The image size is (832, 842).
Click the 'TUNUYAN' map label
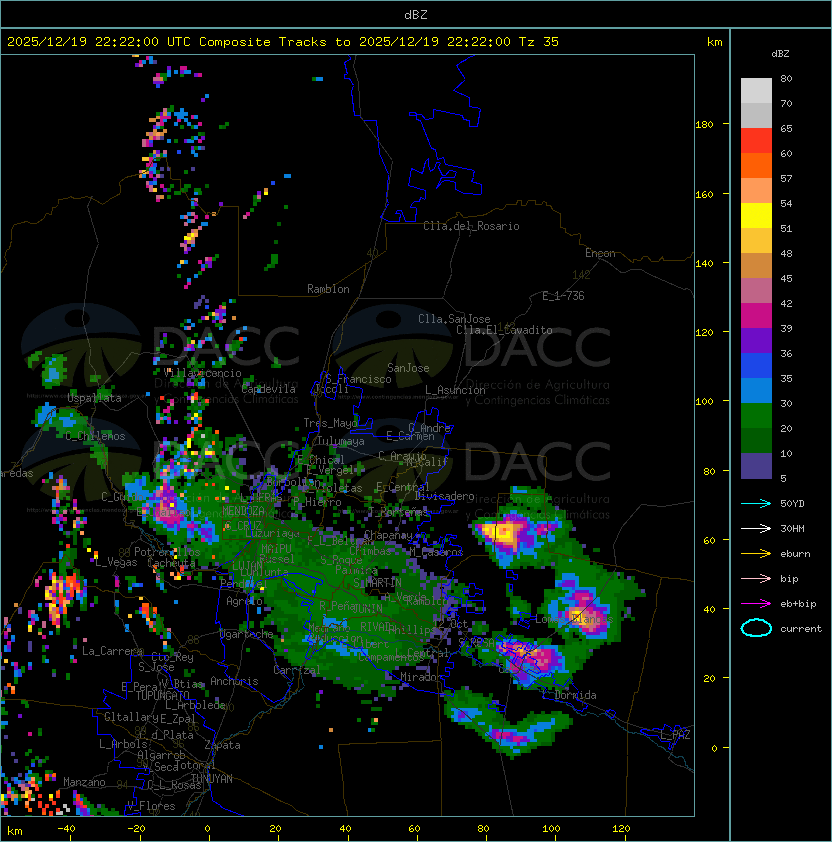pos(212,779)
